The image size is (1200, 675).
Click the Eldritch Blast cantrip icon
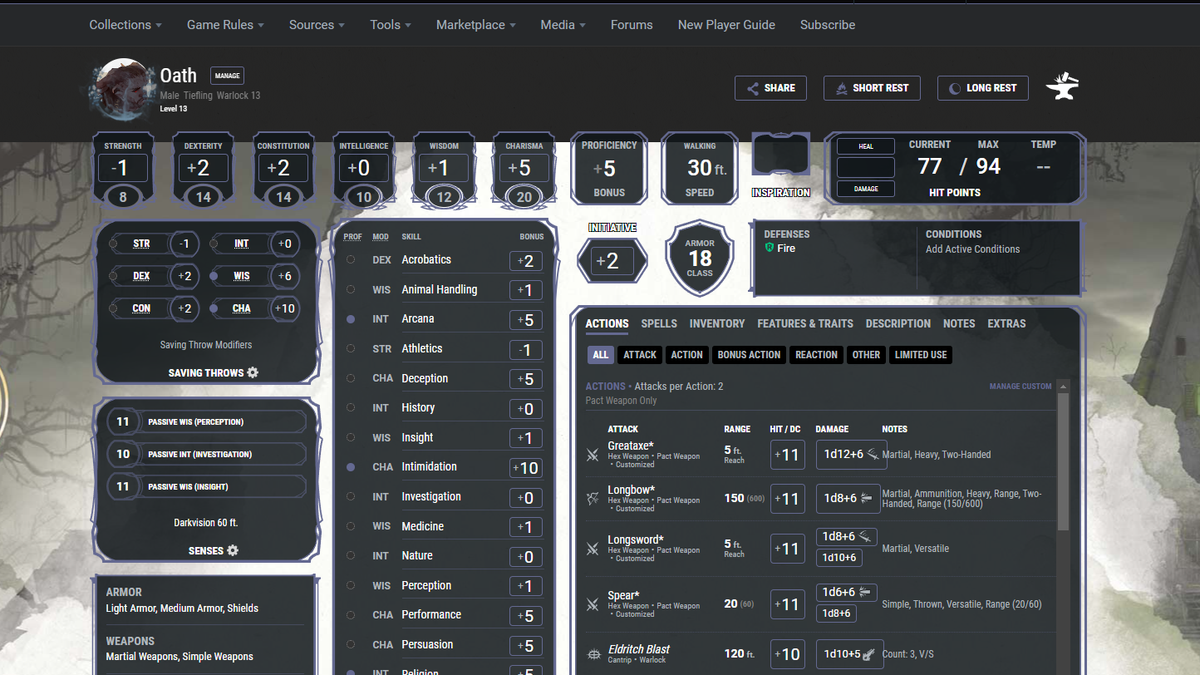593,654
